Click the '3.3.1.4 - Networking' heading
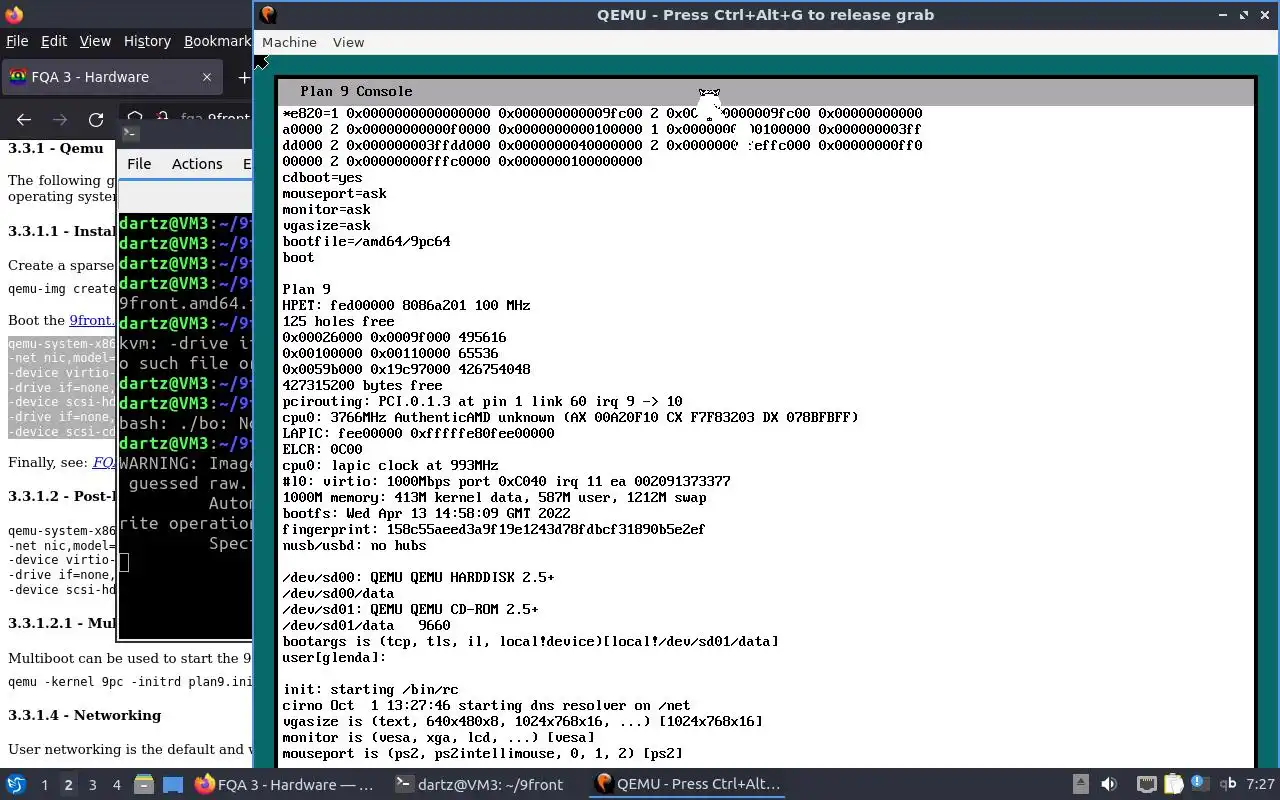 pos(84,715)
